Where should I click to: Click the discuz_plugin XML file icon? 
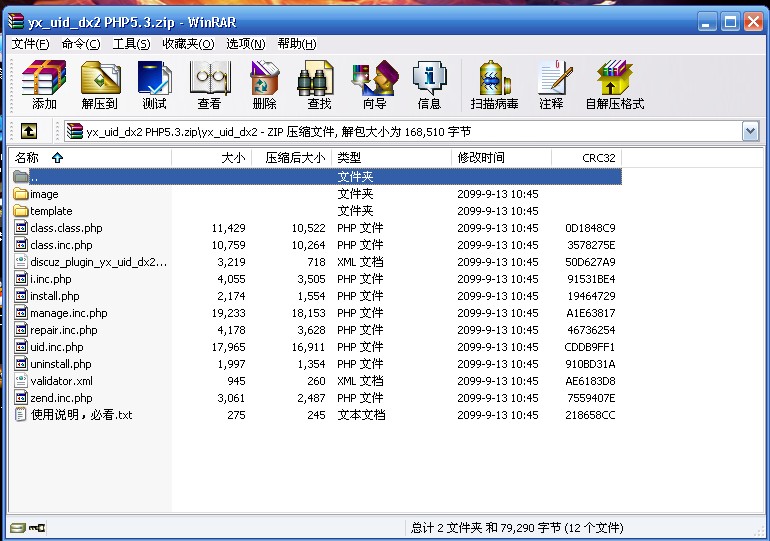[x=21, y=262]
